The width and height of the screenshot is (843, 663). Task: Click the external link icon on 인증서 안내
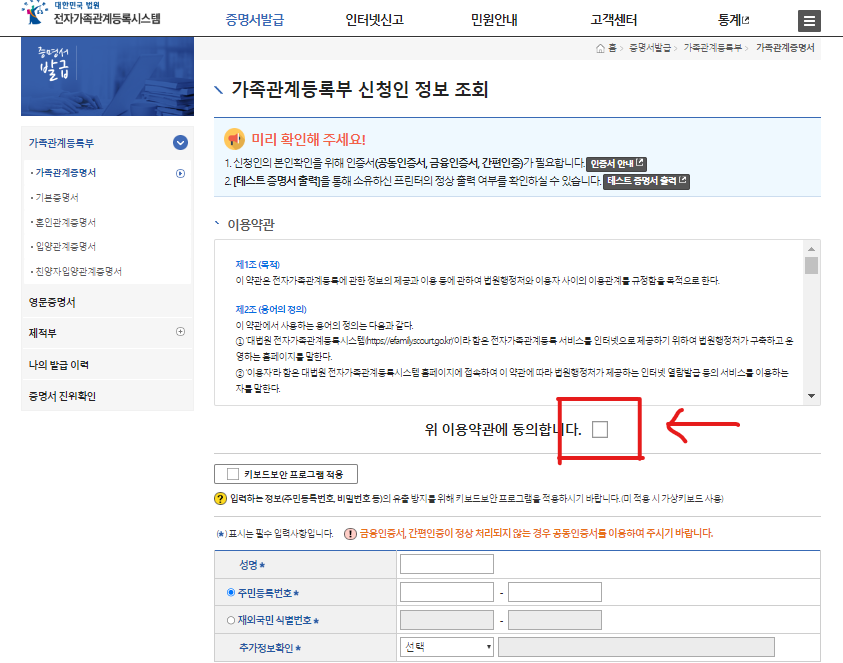[640, 161]
